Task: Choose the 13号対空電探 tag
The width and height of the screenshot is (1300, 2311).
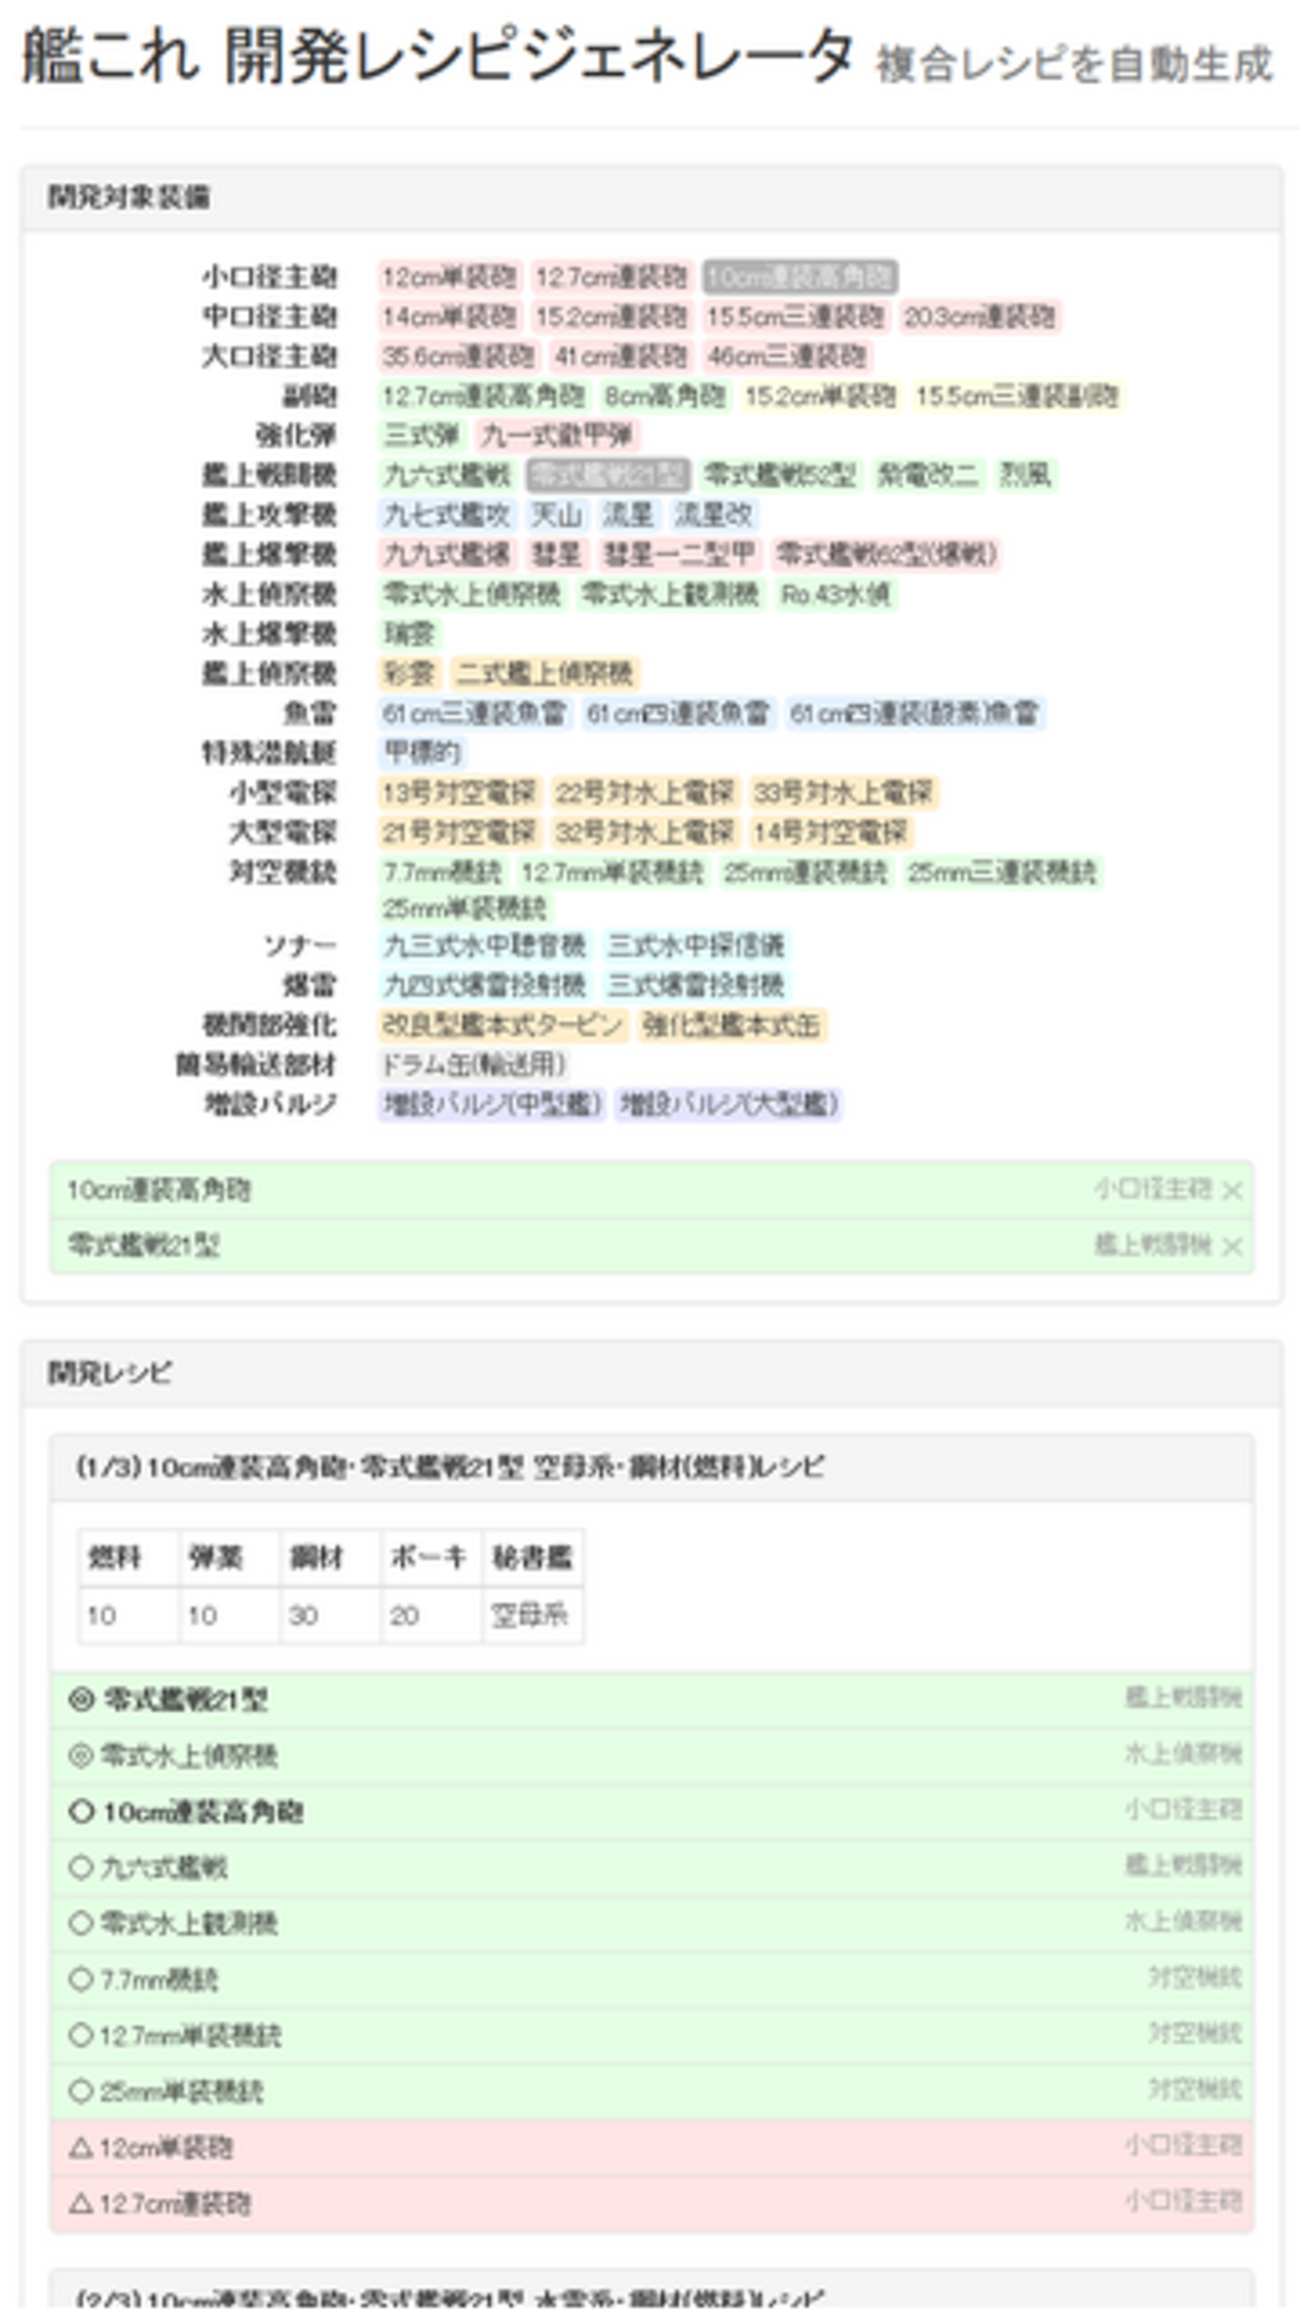Action: click(x=460, y=793)
